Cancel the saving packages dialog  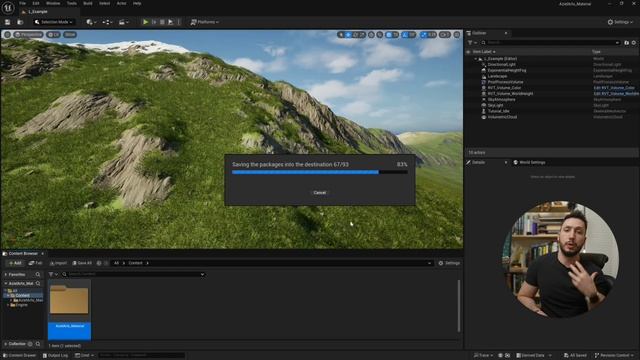pyautogui.click(x=320, y=193)
